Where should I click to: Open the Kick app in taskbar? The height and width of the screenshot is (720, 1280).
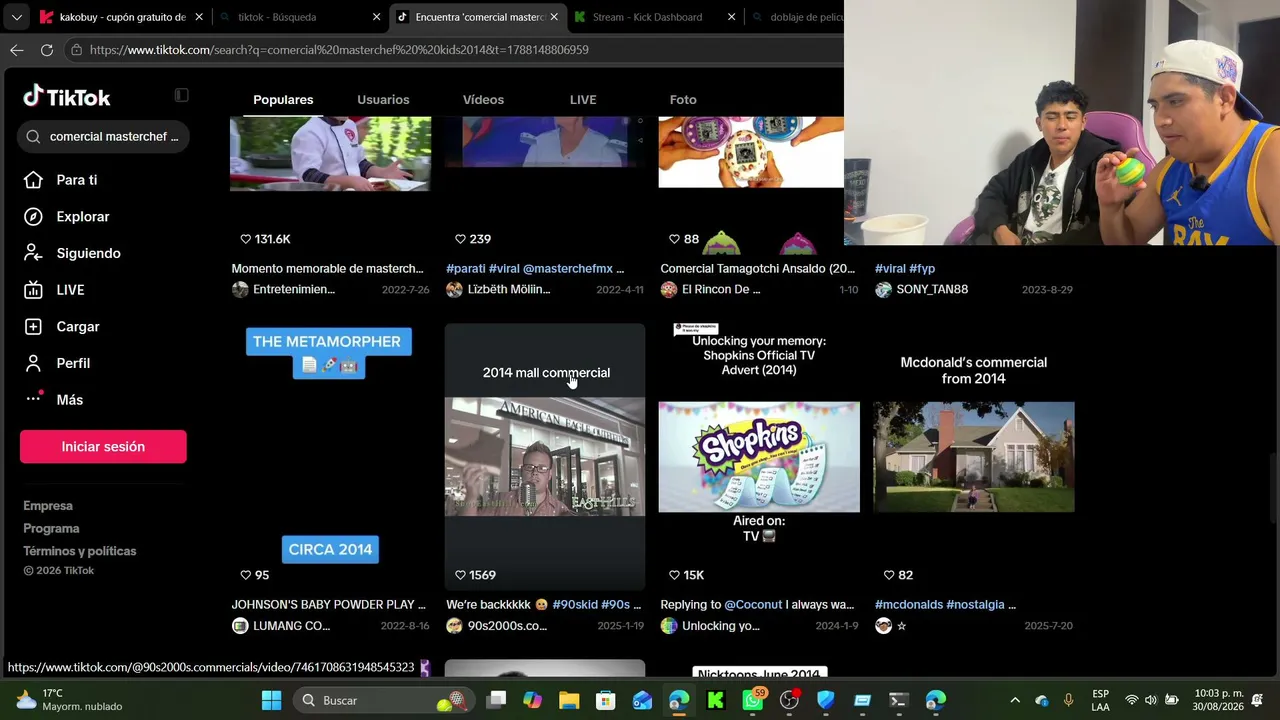tap(716, 700)
